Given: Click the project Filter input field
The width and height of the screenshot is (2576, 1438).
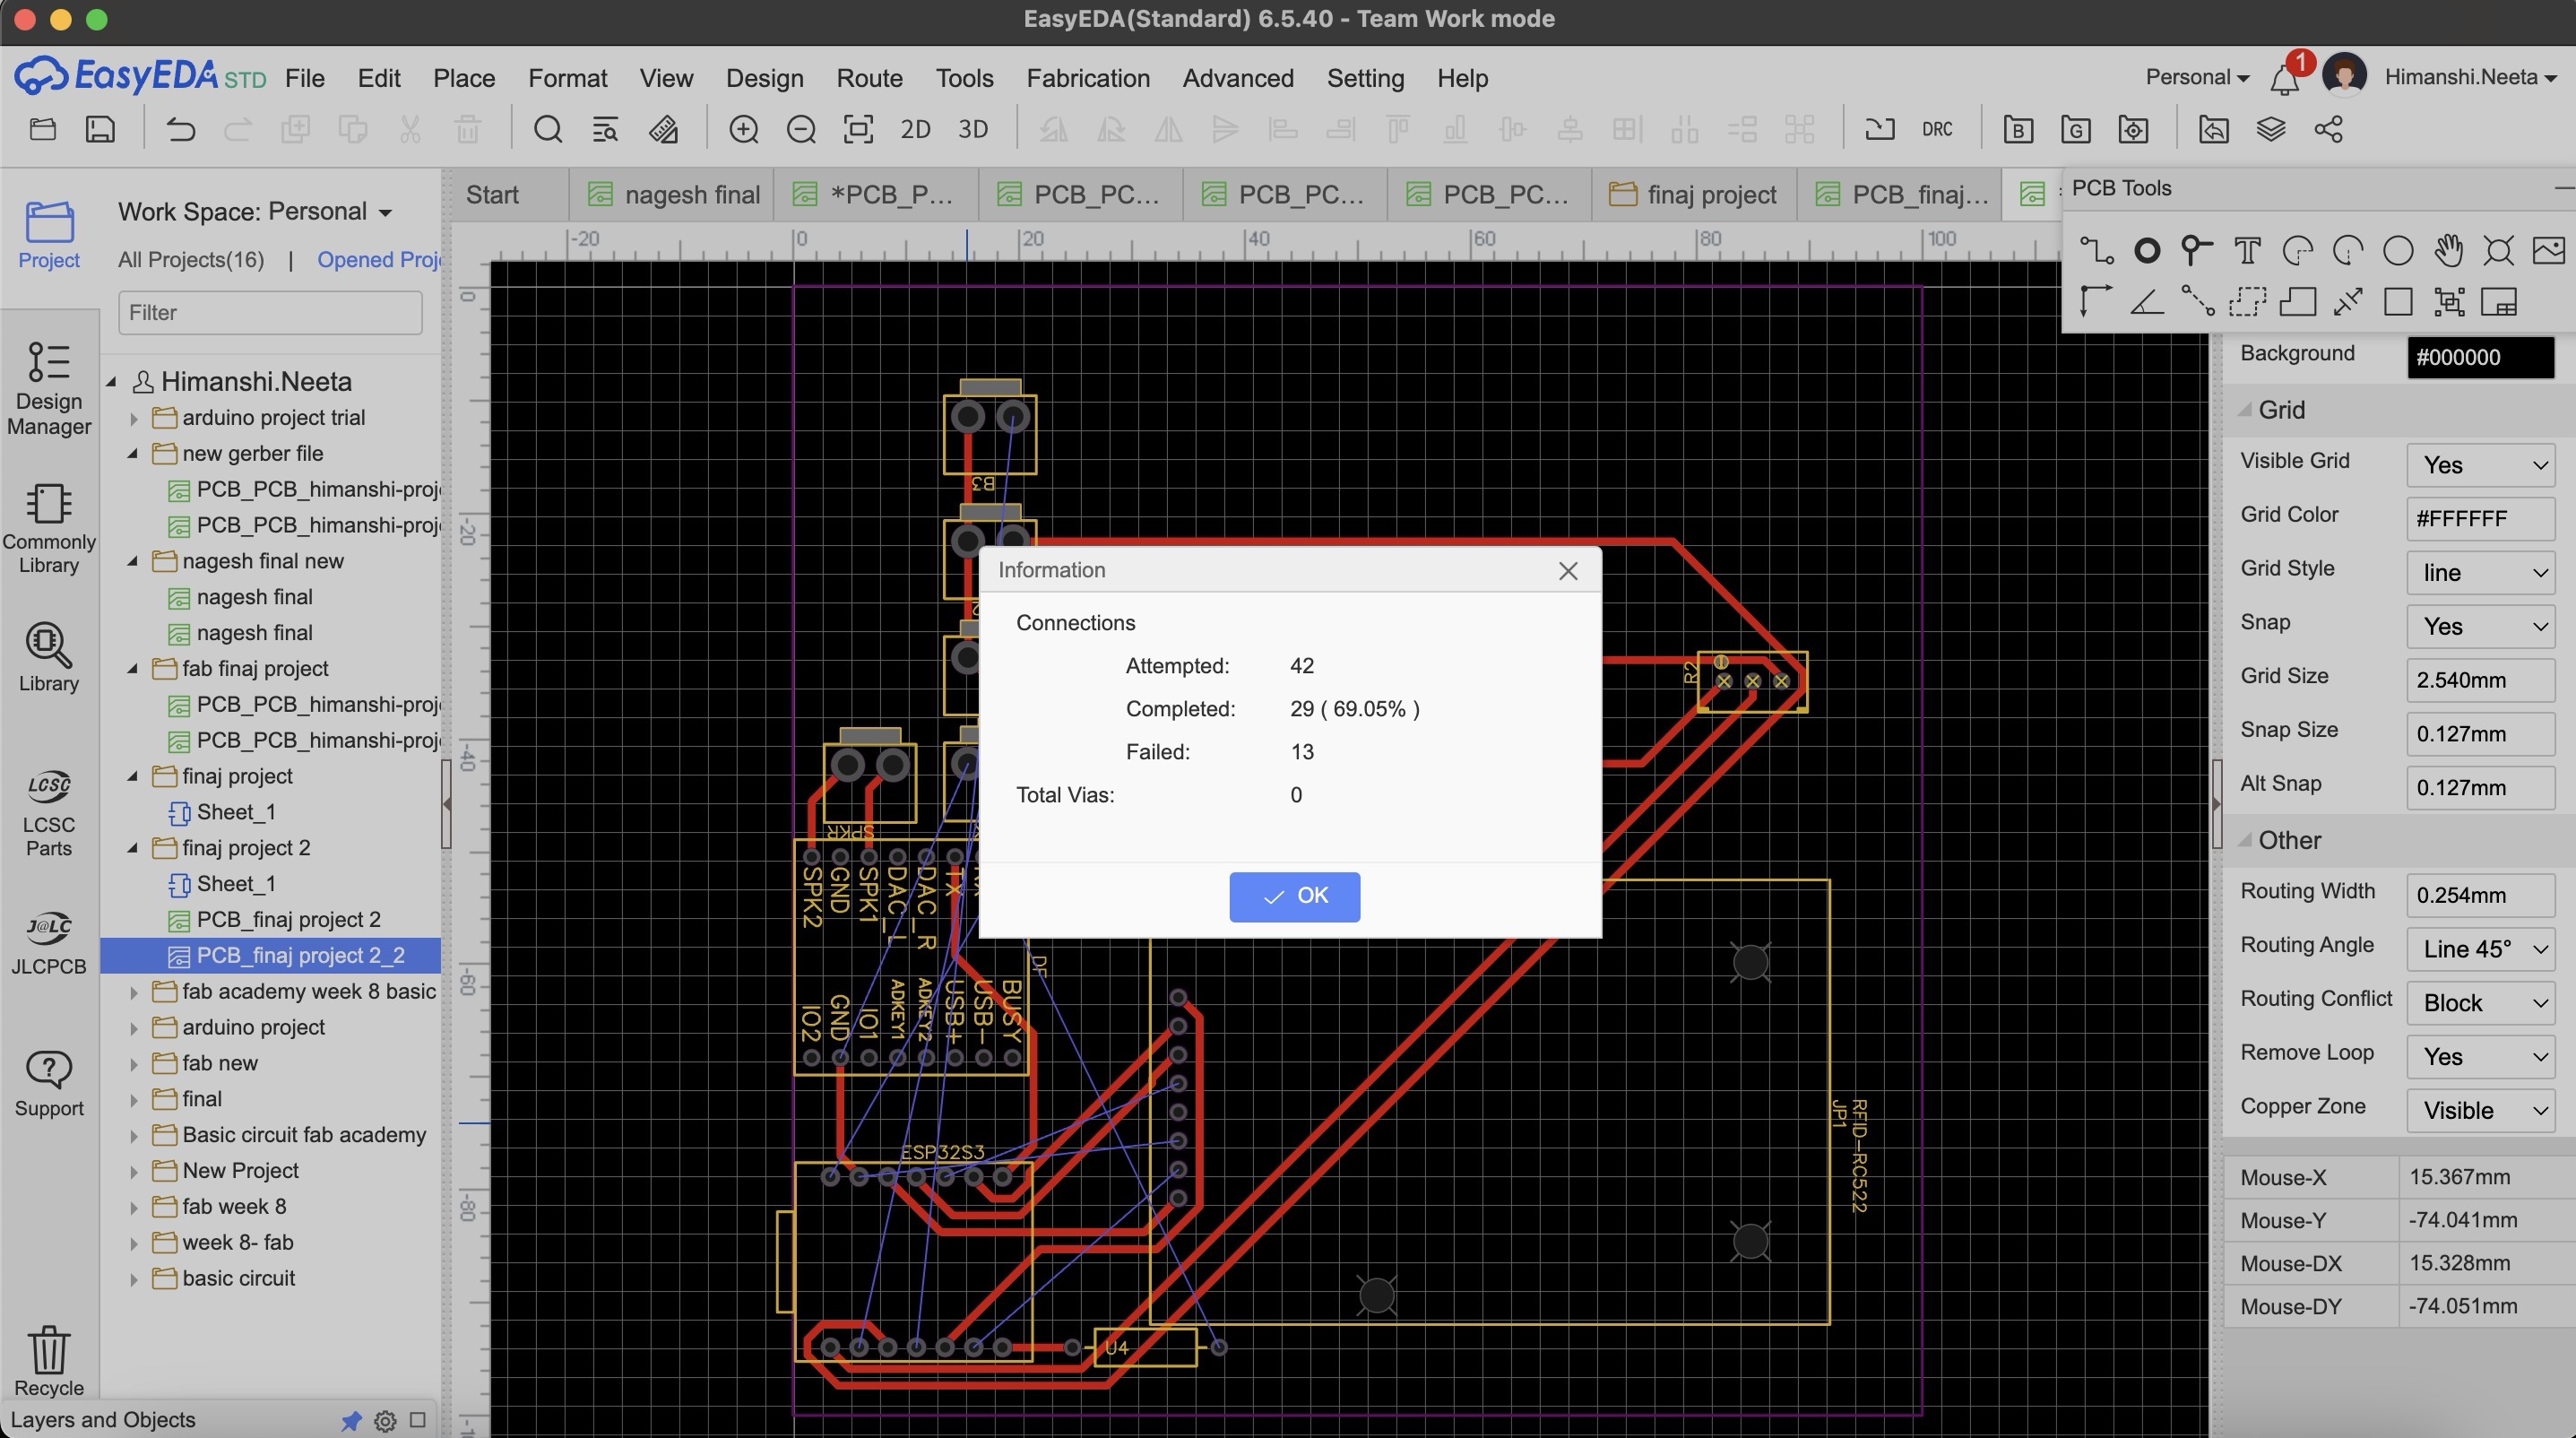Looking at the screenshot, I should click(270, 313).
